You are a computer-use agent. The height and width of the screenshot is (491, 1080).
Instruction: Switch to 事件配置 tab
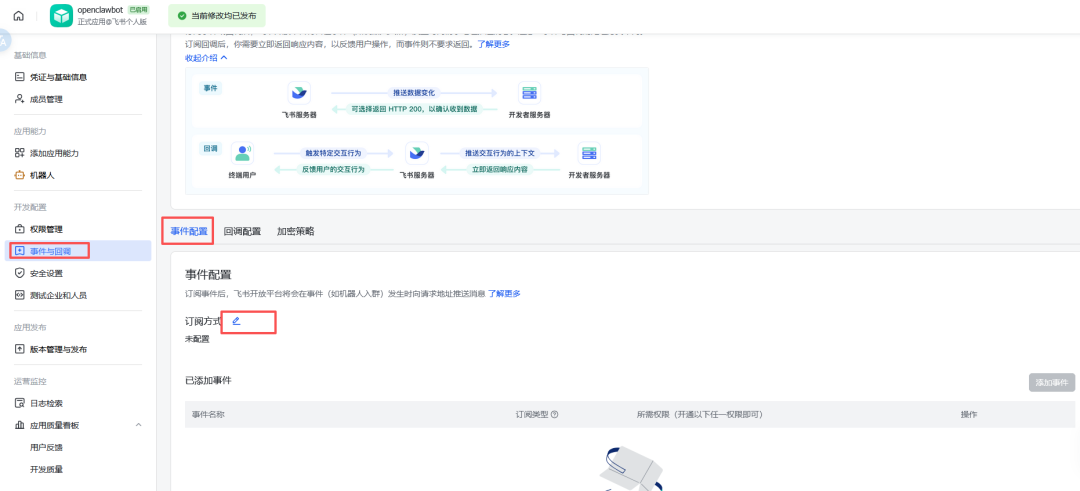[189, 231]
